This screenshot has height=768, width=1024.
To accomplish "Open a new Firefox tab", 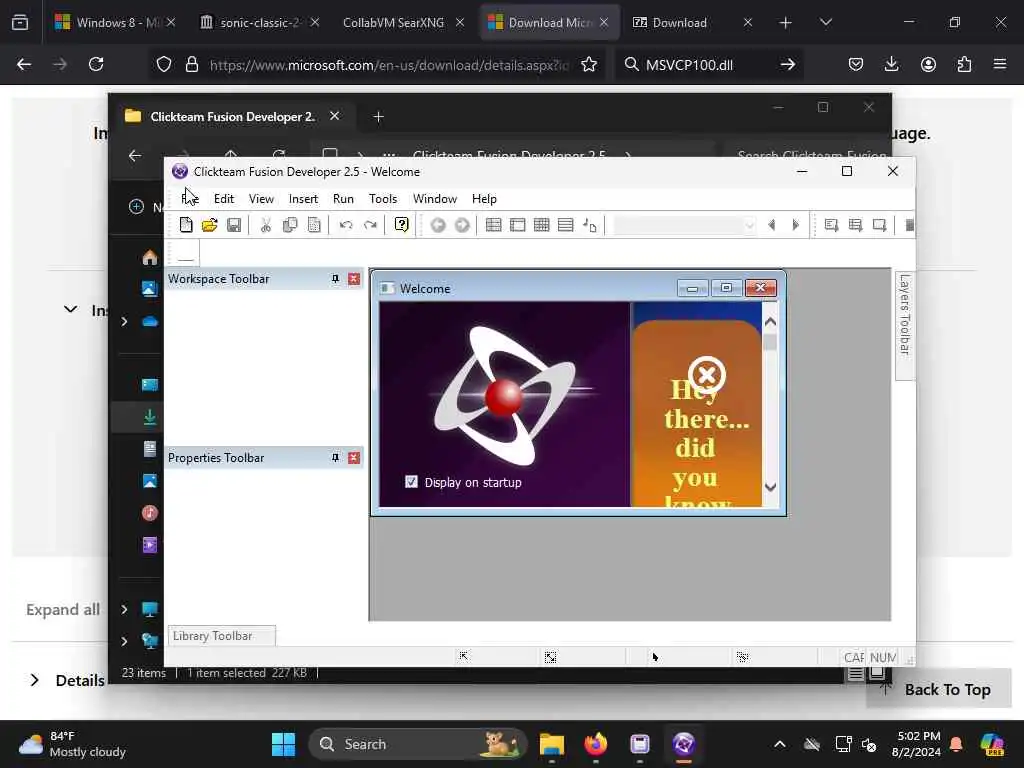I will point(786,23).
